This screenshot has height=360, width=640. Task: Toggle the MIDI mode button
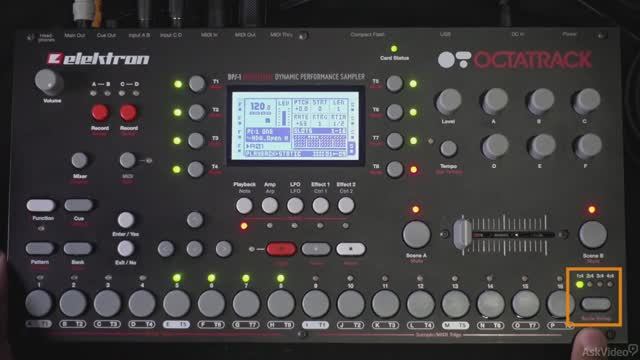[127, 160]
